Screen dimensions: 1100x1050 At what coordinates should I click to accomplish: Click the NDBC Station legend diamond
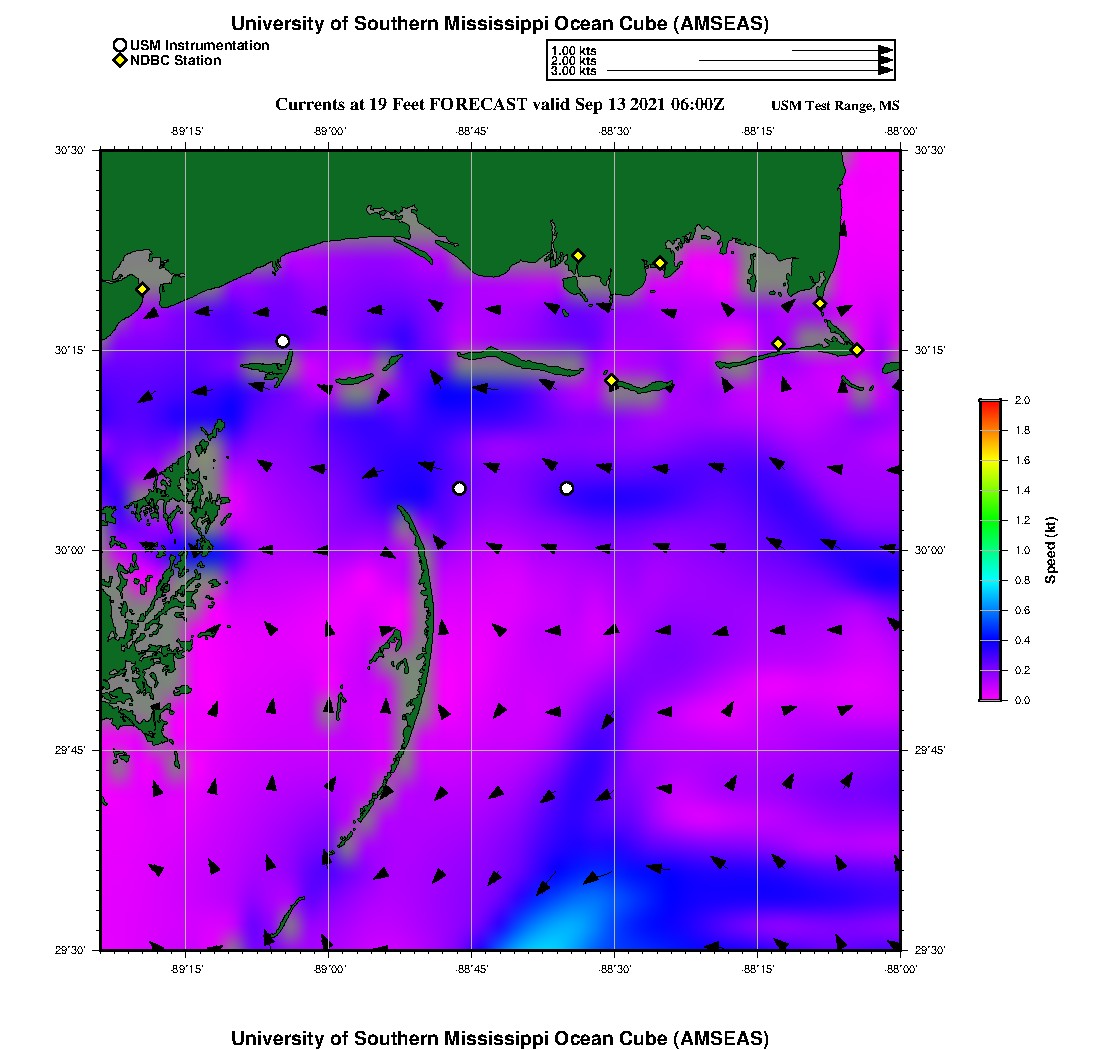119,60
